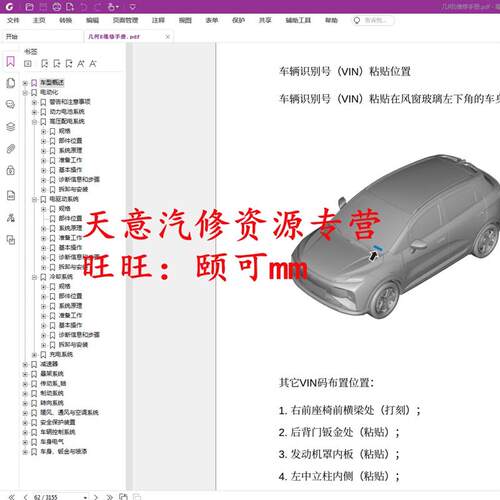The image size is (500, 500).
Task: Increase bookmark font size
Action: pyautogui.click(x=81, y=63)
